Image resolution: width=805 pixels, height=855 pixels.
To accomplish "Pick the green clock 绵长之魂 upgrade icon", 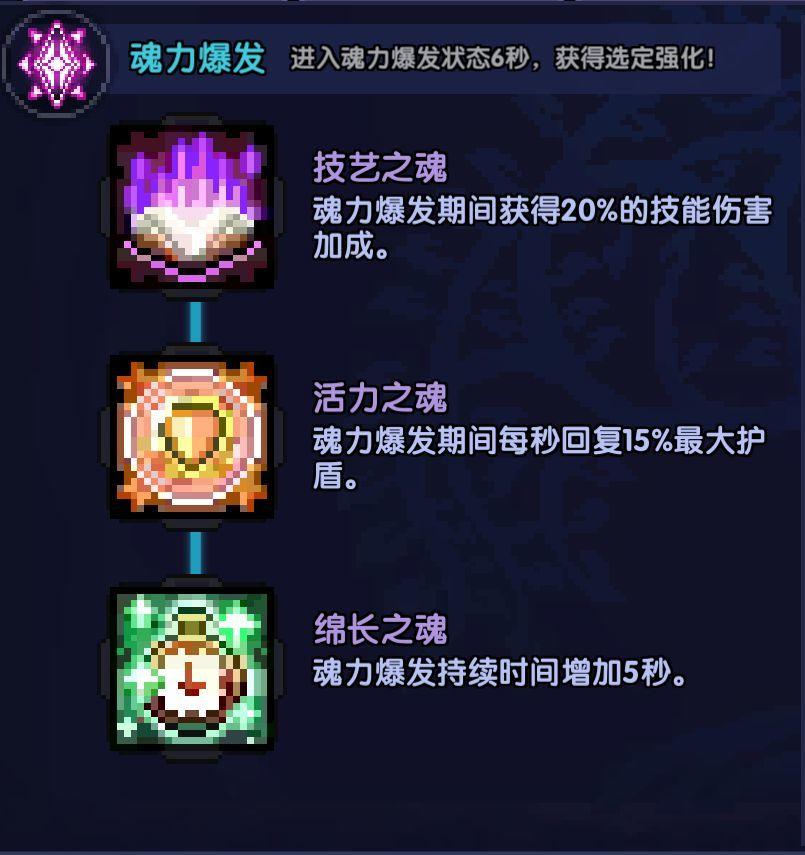I will tap(192, 669).
